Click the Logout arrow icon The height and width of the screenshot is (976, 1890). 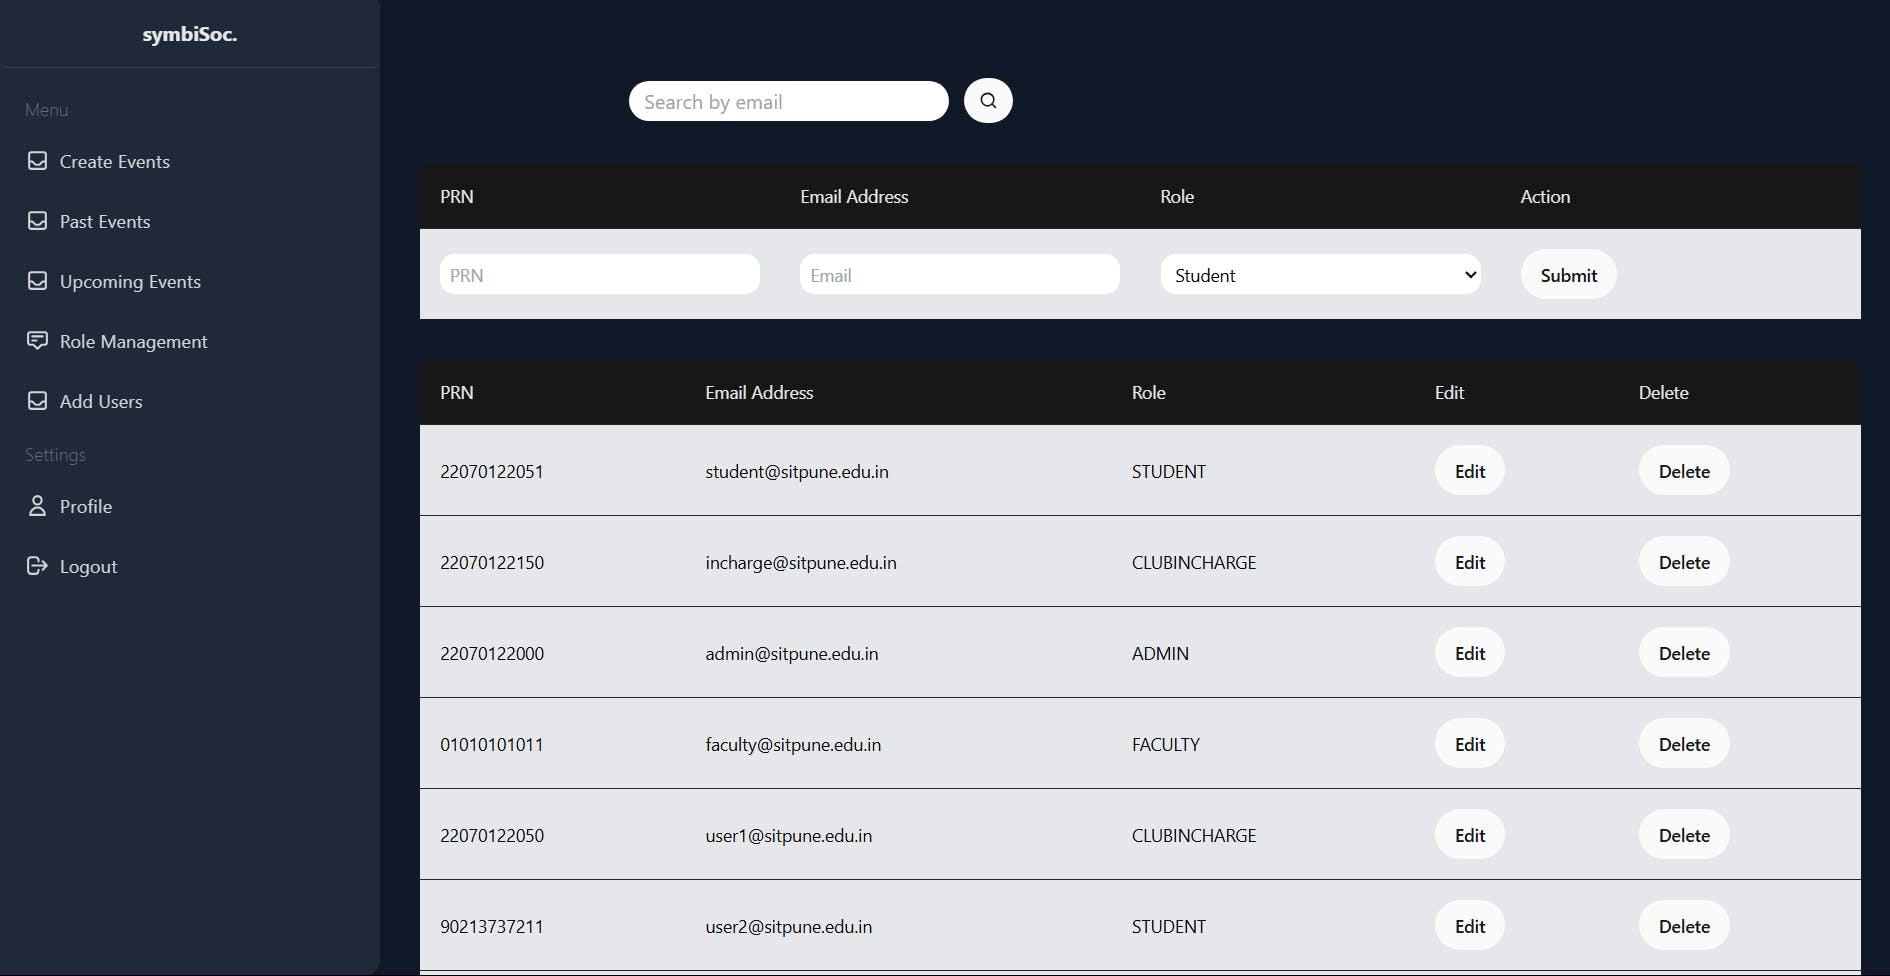click(37, 566)
